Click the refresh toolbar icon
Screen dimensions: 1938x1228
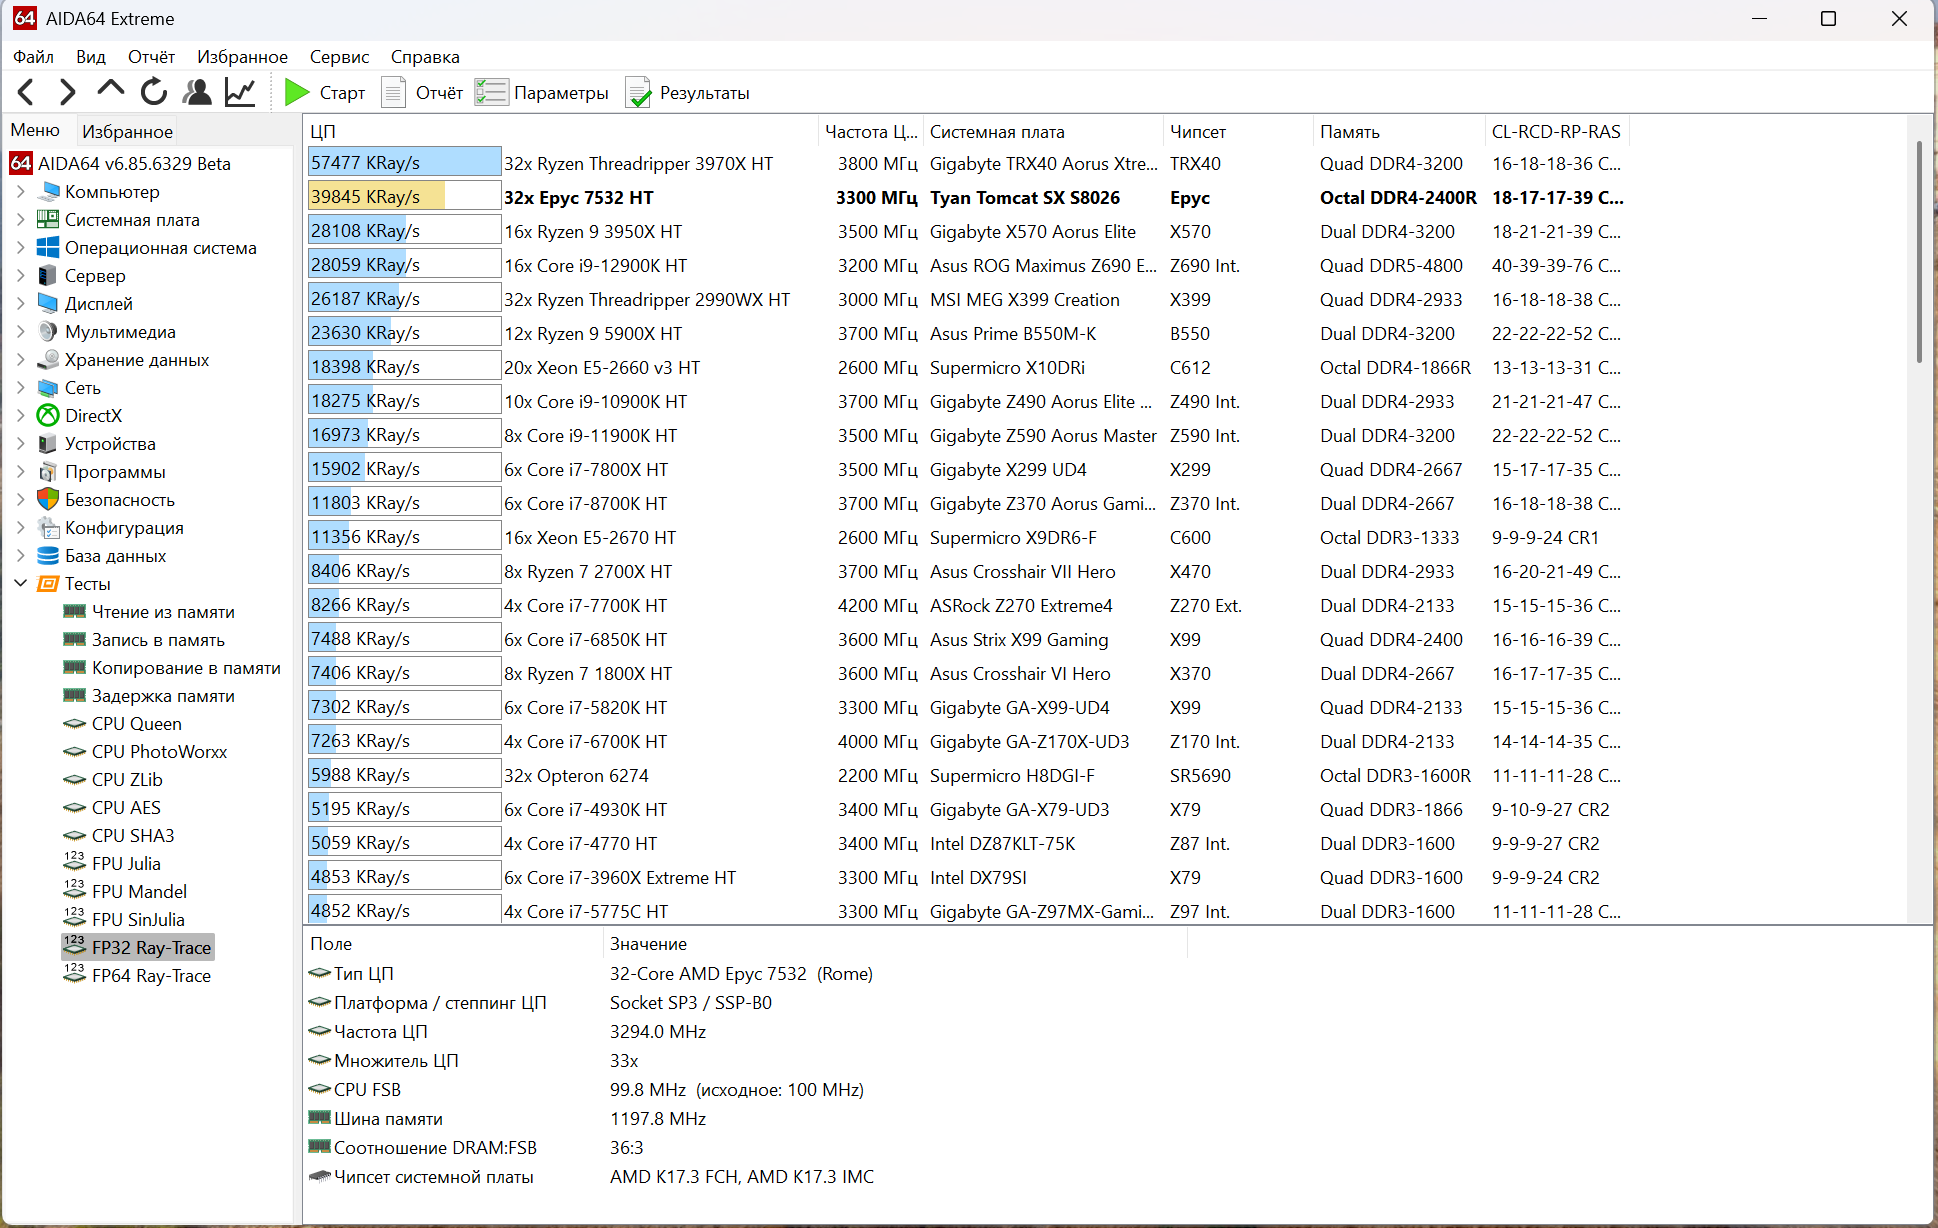[154, 93]
